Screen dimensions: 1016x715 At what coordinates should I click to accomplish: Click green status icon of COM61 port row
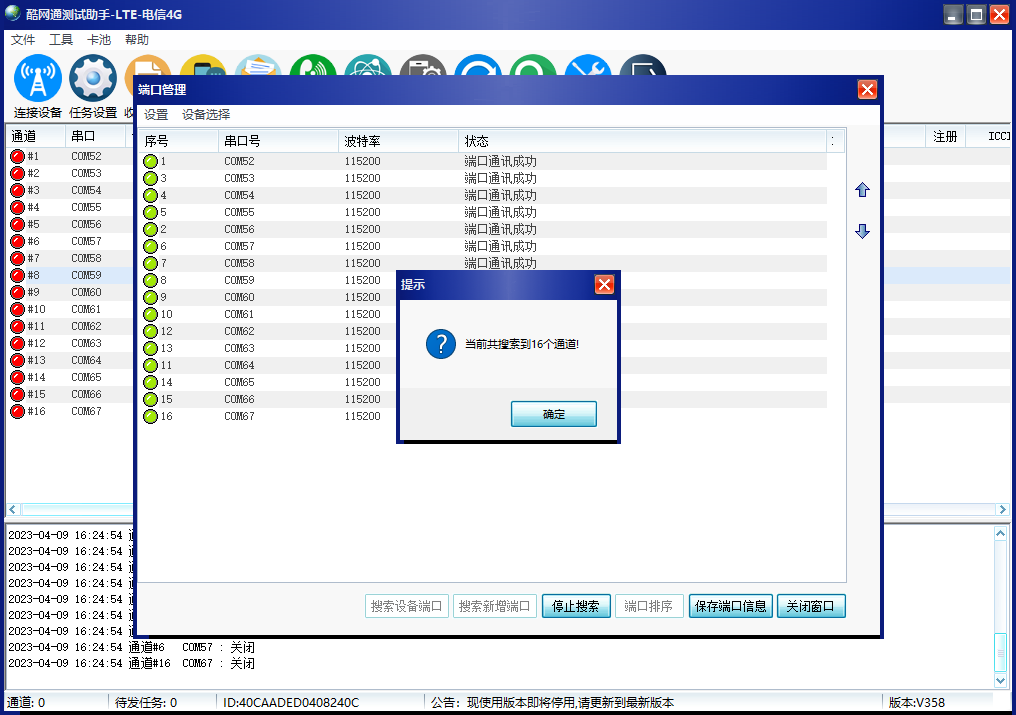[150, 314]
